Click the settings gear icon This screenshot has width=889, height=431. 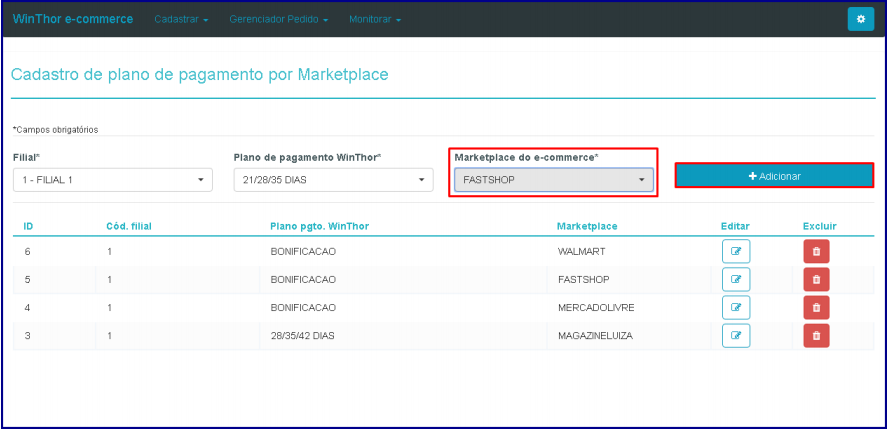(861, 19)
